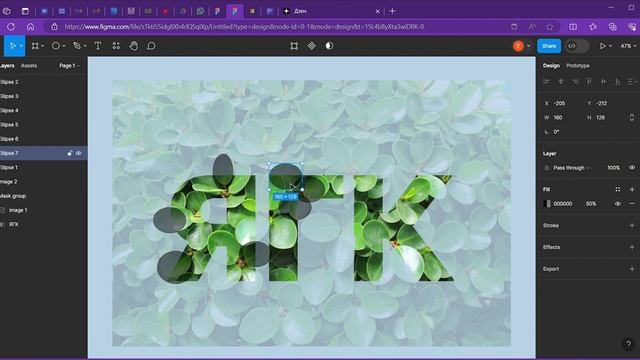
Task: Switch to the Prototype tab
Action: [x=578, y=66]
